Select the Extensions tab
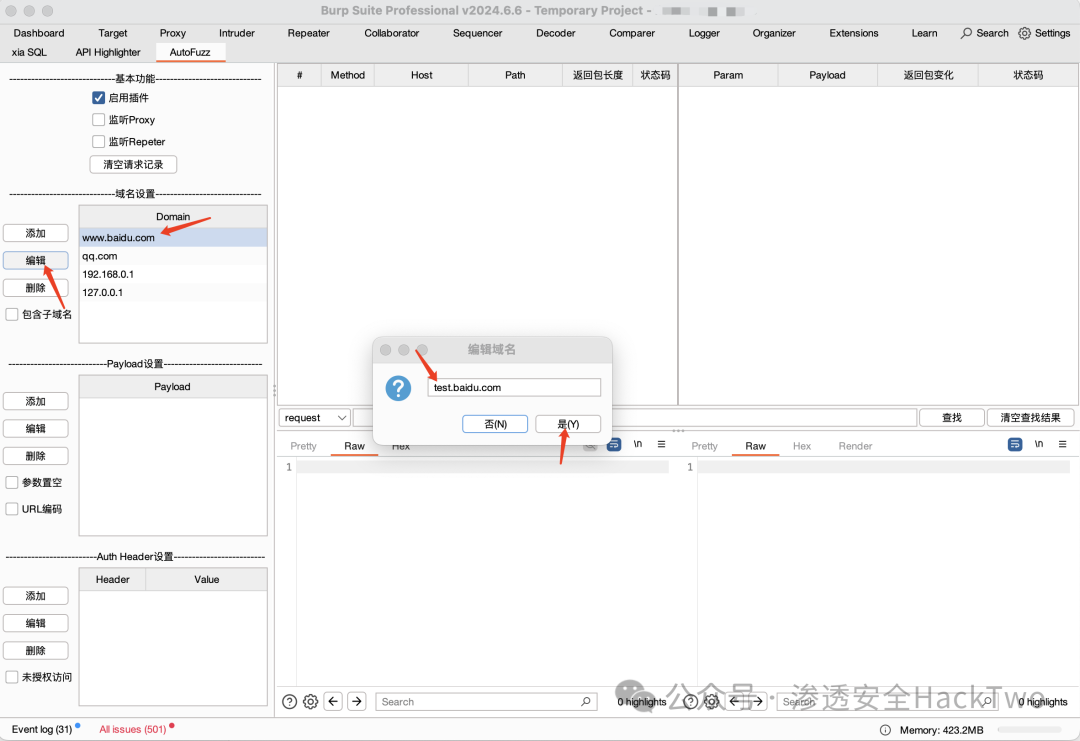This screenshot has width=1080, height=741. point(853,33)
